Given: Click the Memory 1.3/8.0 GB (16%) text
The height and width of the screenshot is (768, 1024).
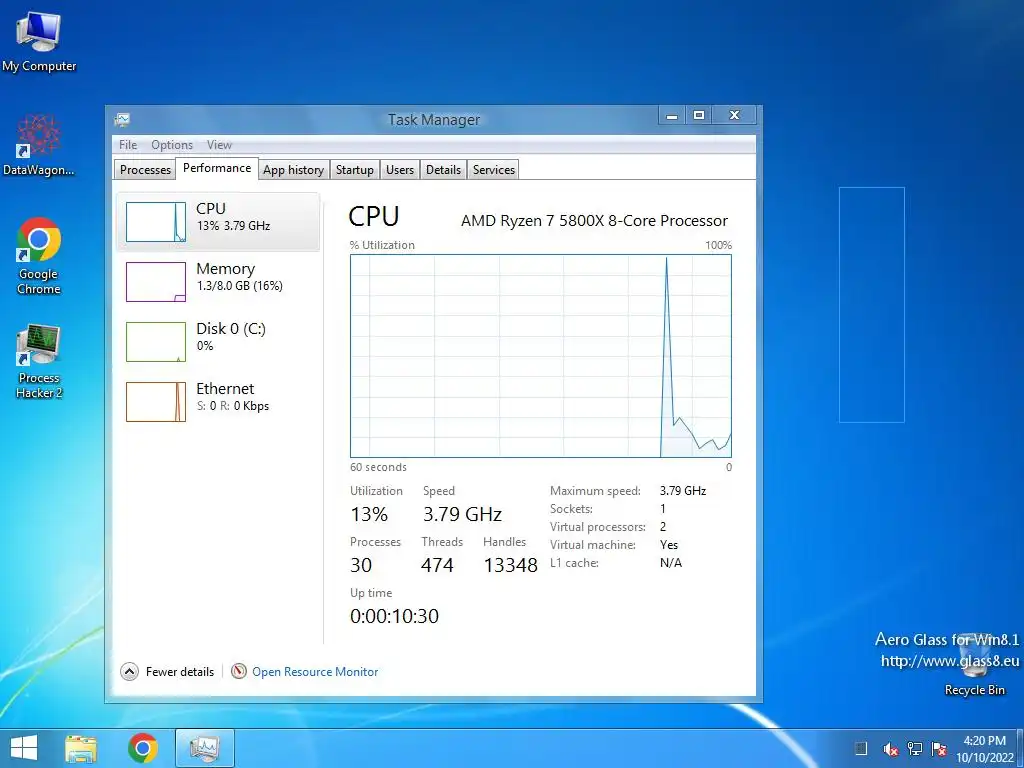Looking at the screenshot, I should tap(240, 286).
